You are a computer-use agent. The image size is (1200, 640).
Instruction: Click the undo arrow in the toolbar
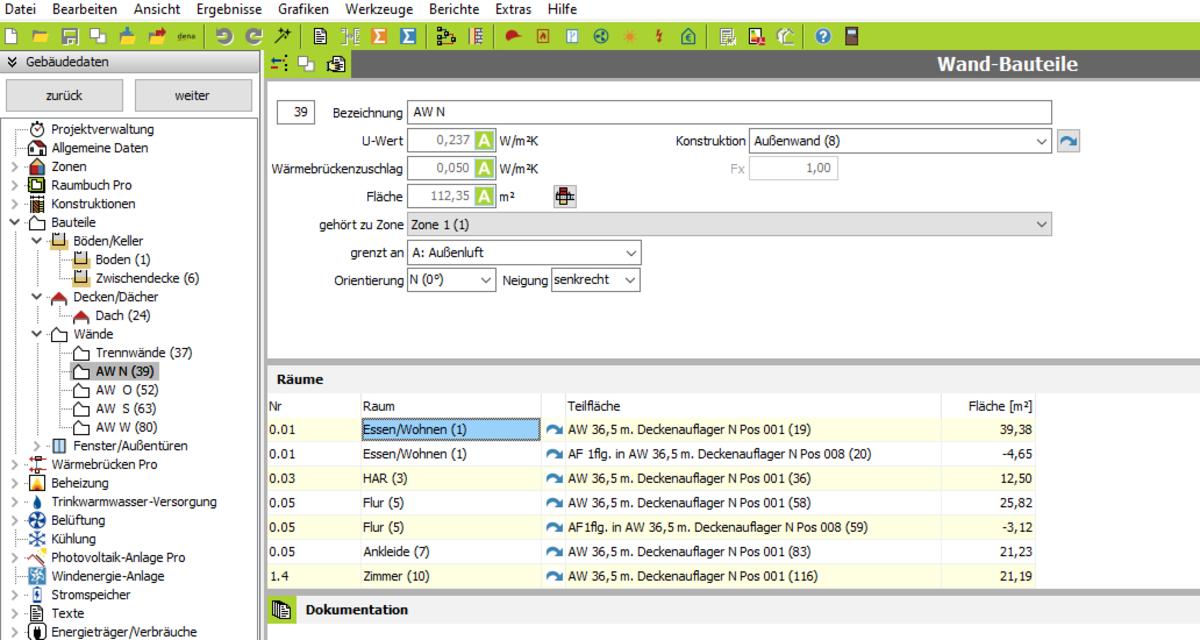click(224, 37)
